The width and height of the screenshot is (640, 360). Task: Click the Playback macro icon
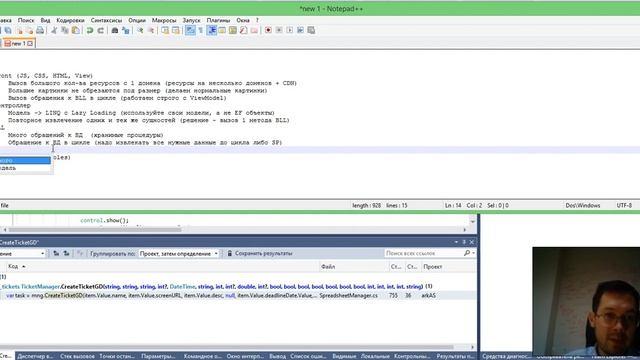pos(289,30)
